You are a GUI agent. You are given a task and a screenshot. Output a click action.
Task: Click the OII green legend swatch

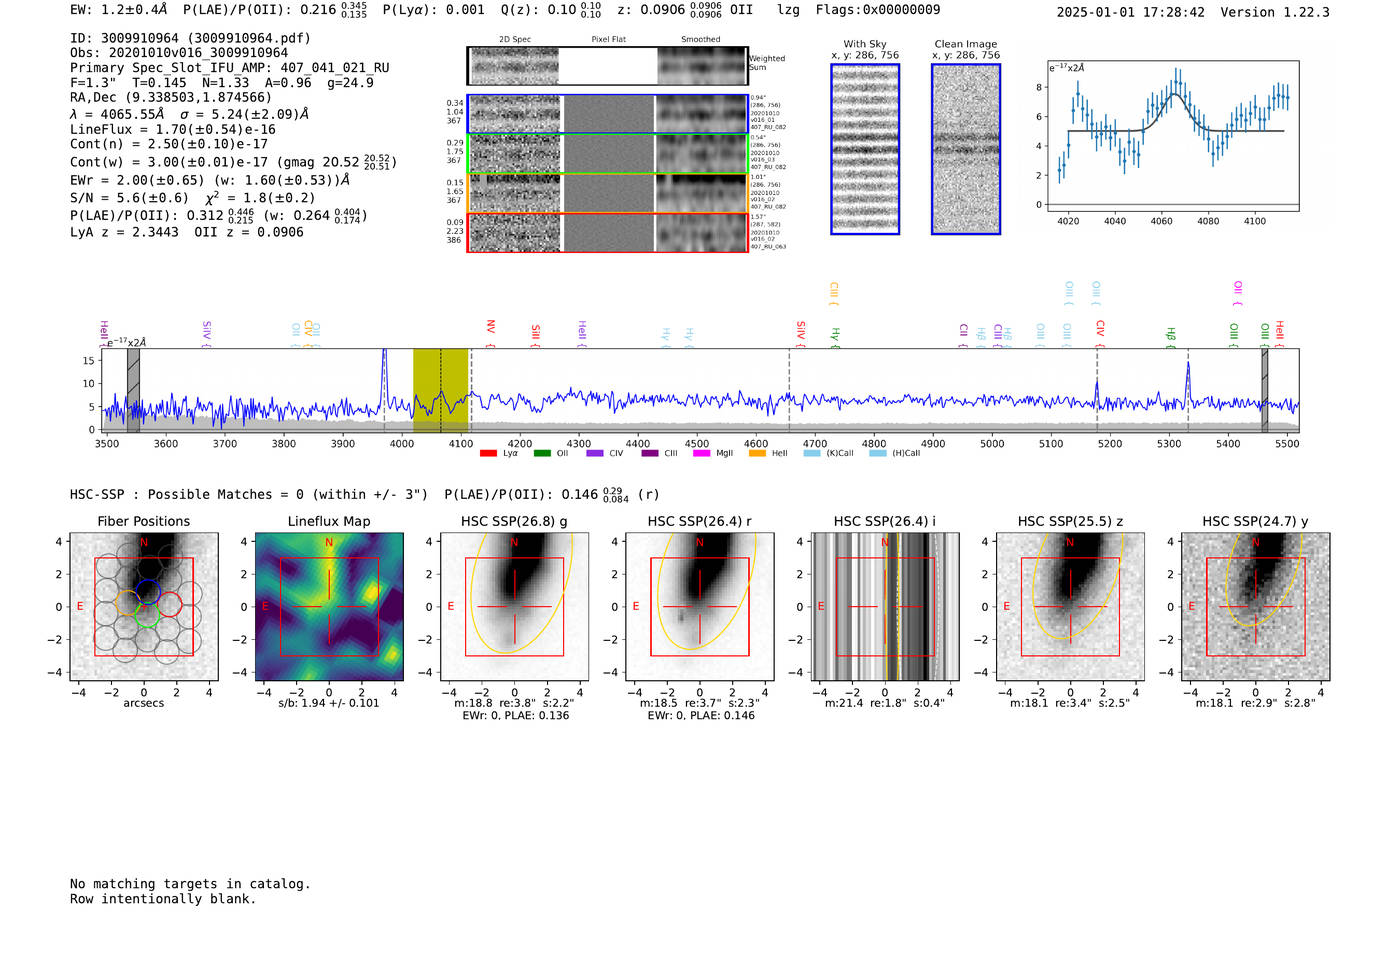[542, 453]
